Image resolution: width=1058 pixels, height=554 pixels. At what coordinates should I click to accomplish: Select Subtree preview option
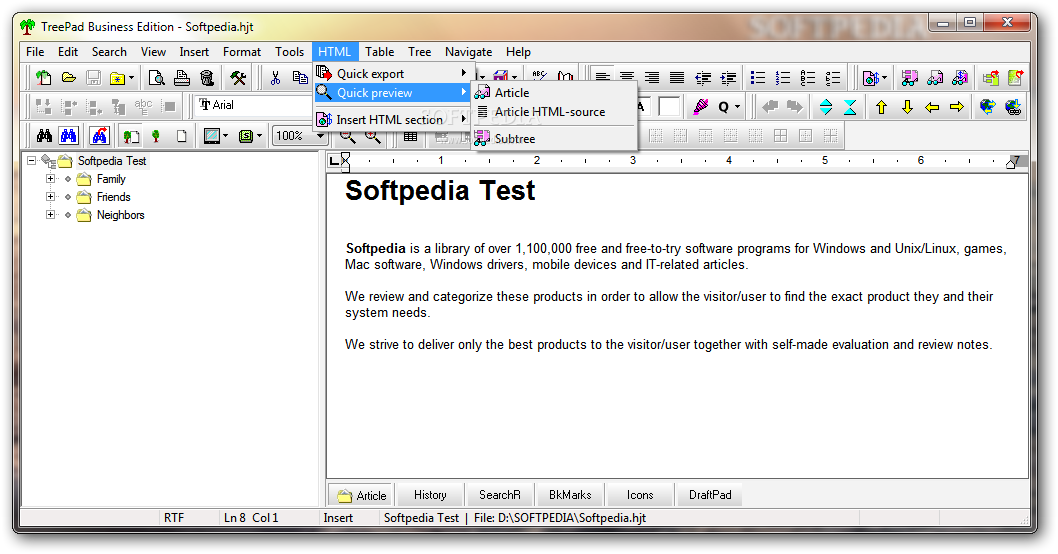[x=555, y=138]
